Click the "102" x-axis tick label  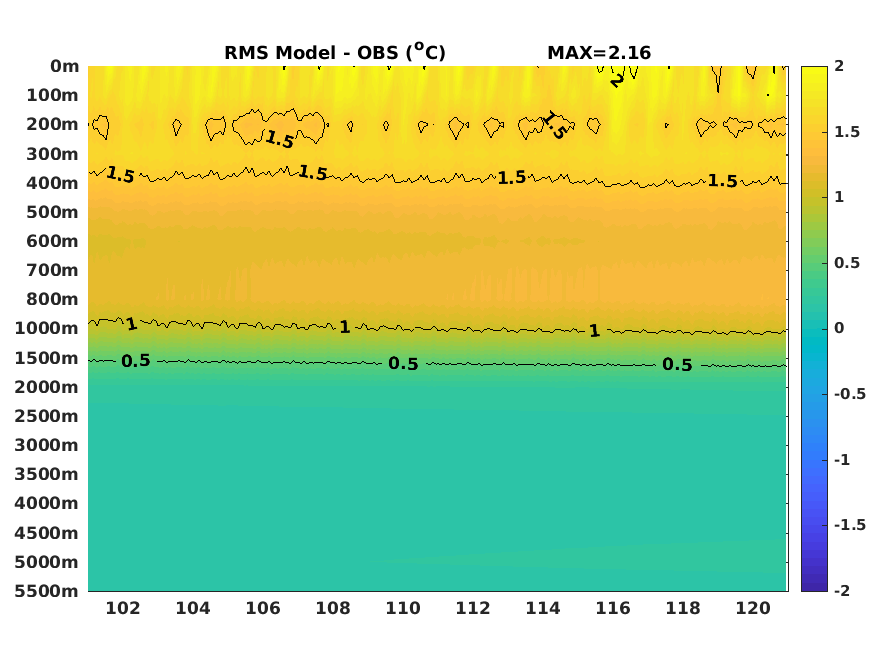click(123, 608)
